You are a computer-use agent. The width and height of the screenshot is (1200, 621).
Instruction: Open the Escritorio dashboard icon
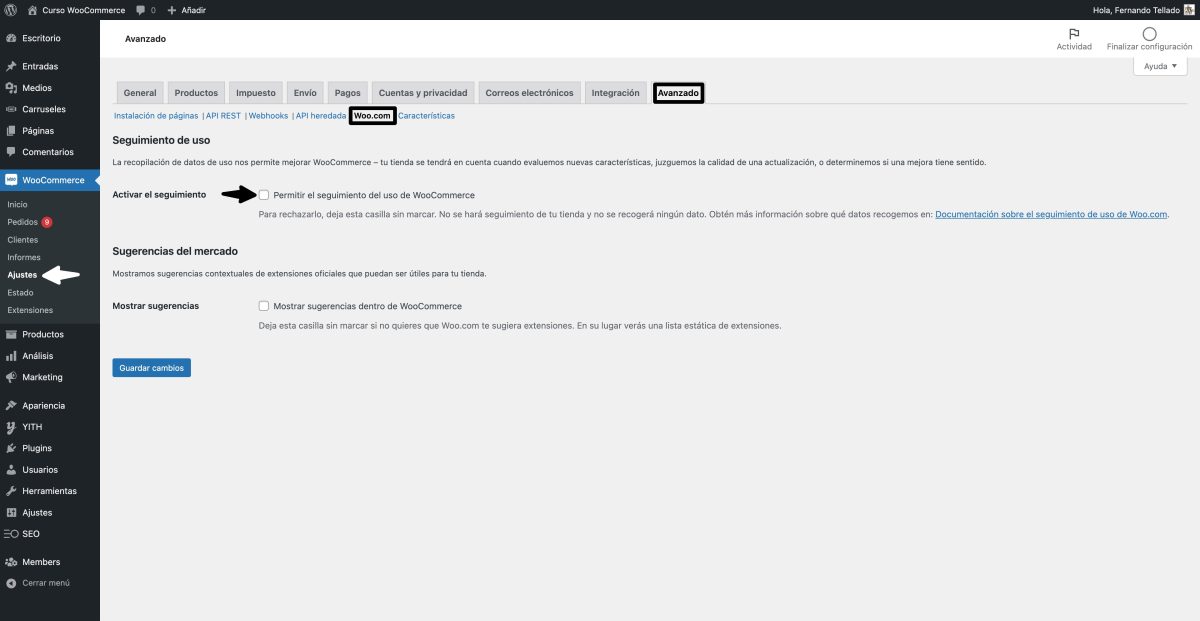[12, 38]
